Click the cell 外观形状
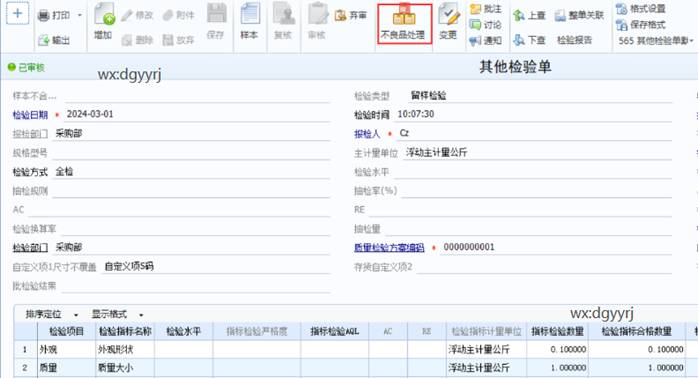 click(125, 350)
